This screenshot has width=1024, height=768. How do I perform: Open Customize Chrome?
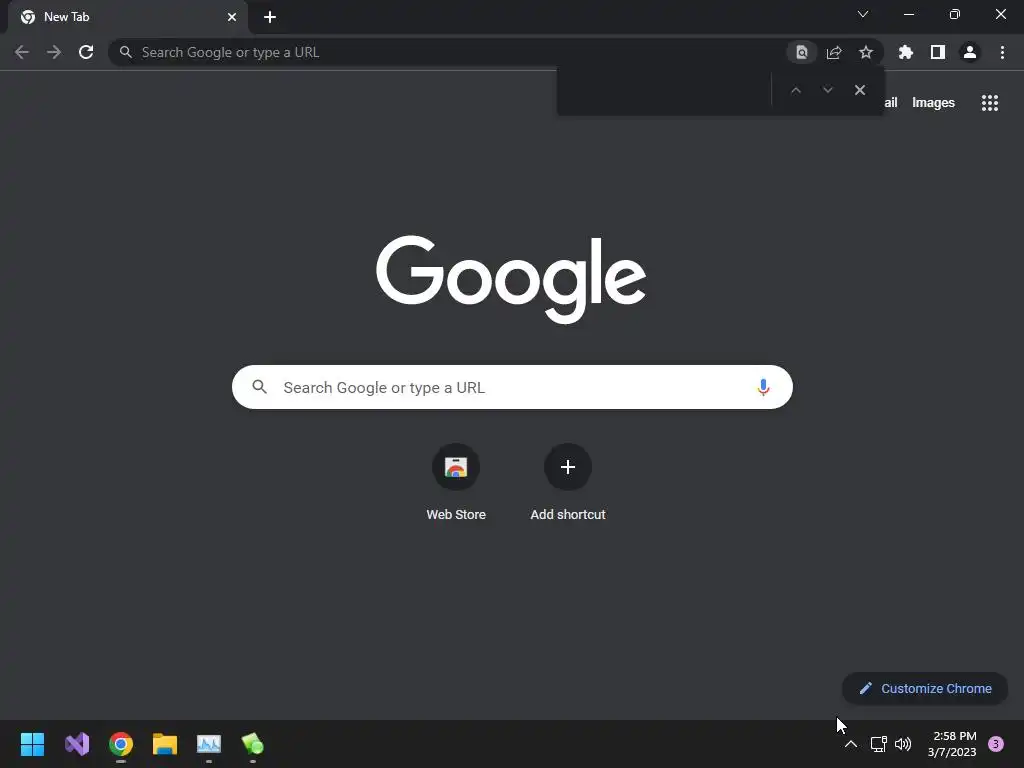click(x=925, y=688)
